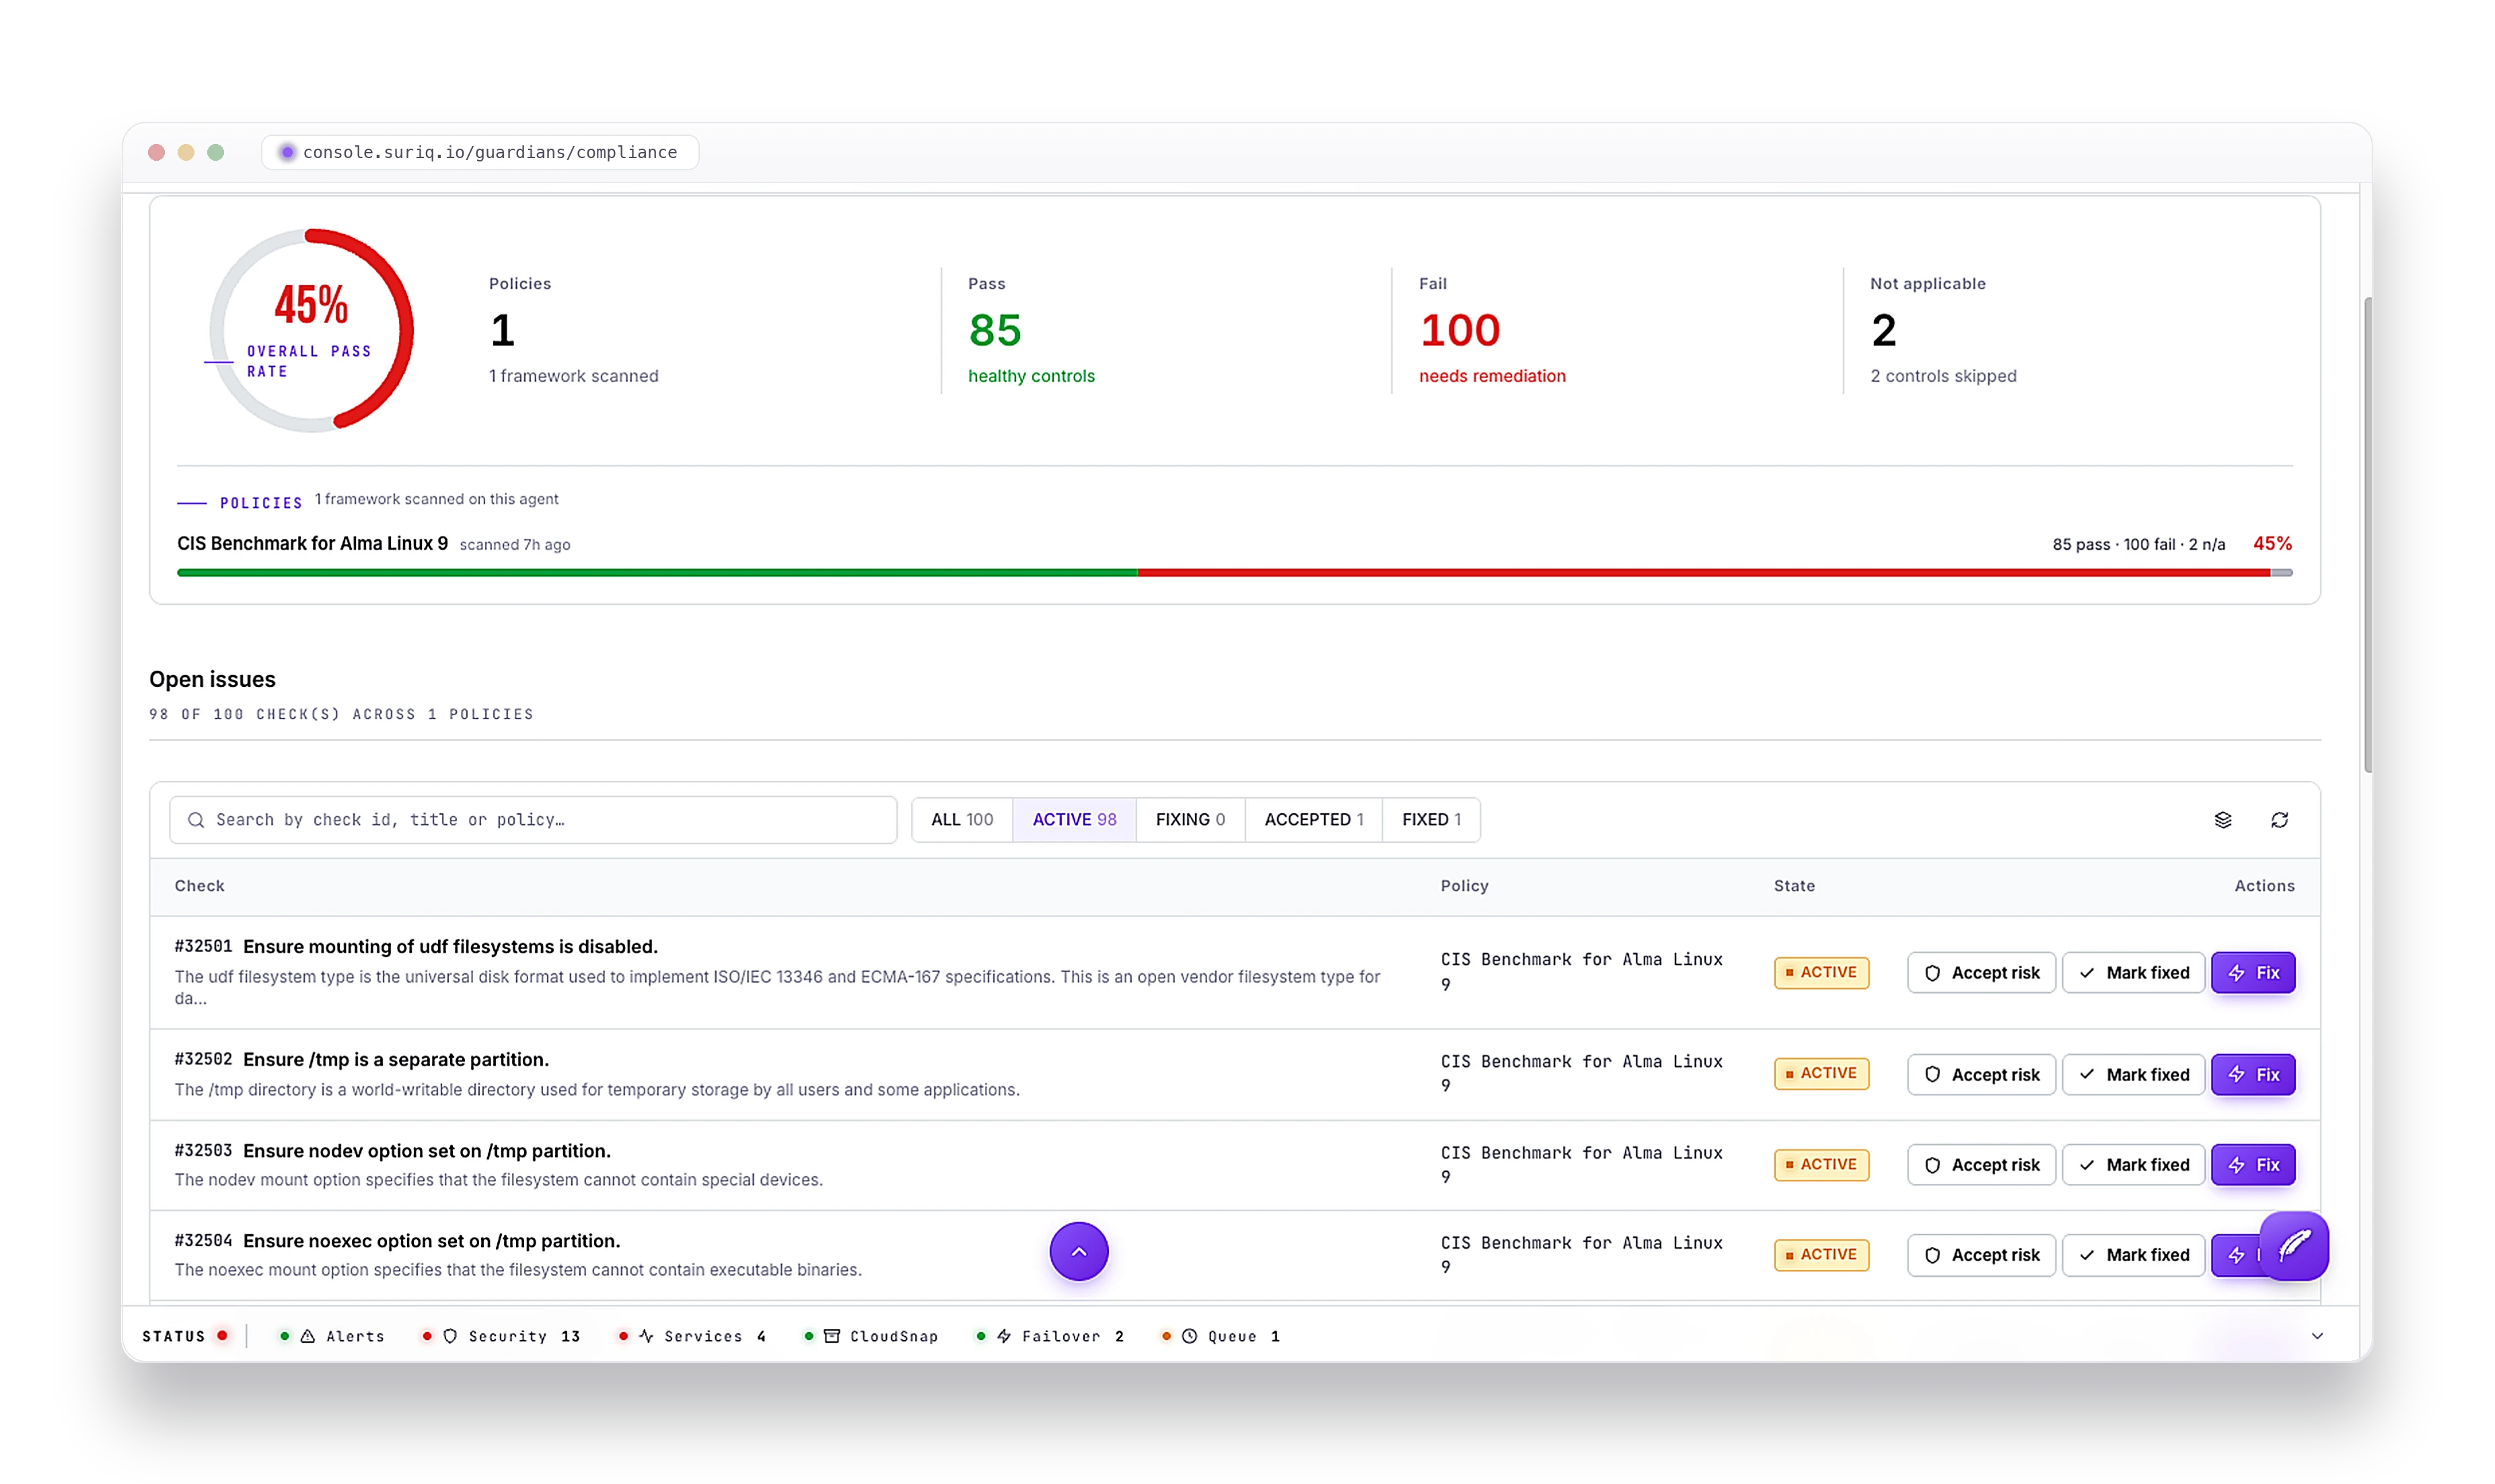Screen dimensions: 2495x1484
Task: Click the Pass 85 healthy controls stat
Action: point(1031,330)
